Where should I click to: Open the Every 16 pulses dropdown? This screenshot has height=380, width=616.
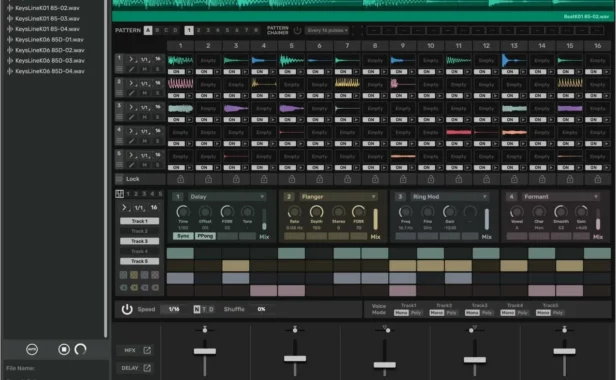327,30
